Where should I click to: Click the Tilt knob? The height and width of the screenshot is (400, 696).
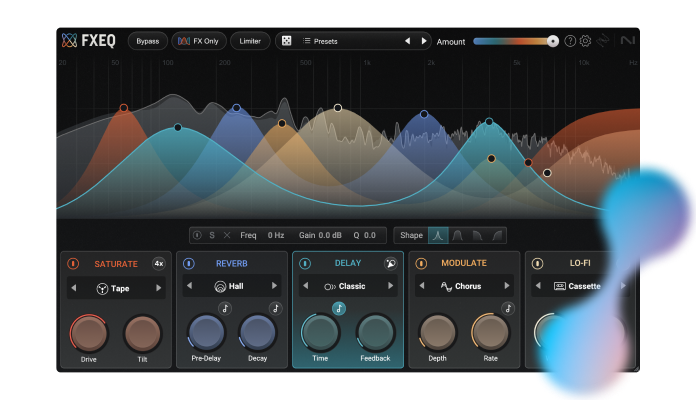pyautogui.click(x=142, y=334)
